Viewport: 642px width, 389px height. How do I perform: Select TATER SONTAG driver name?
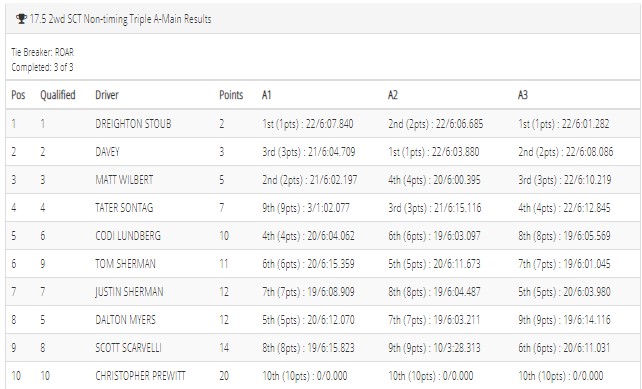click(124, 208)
